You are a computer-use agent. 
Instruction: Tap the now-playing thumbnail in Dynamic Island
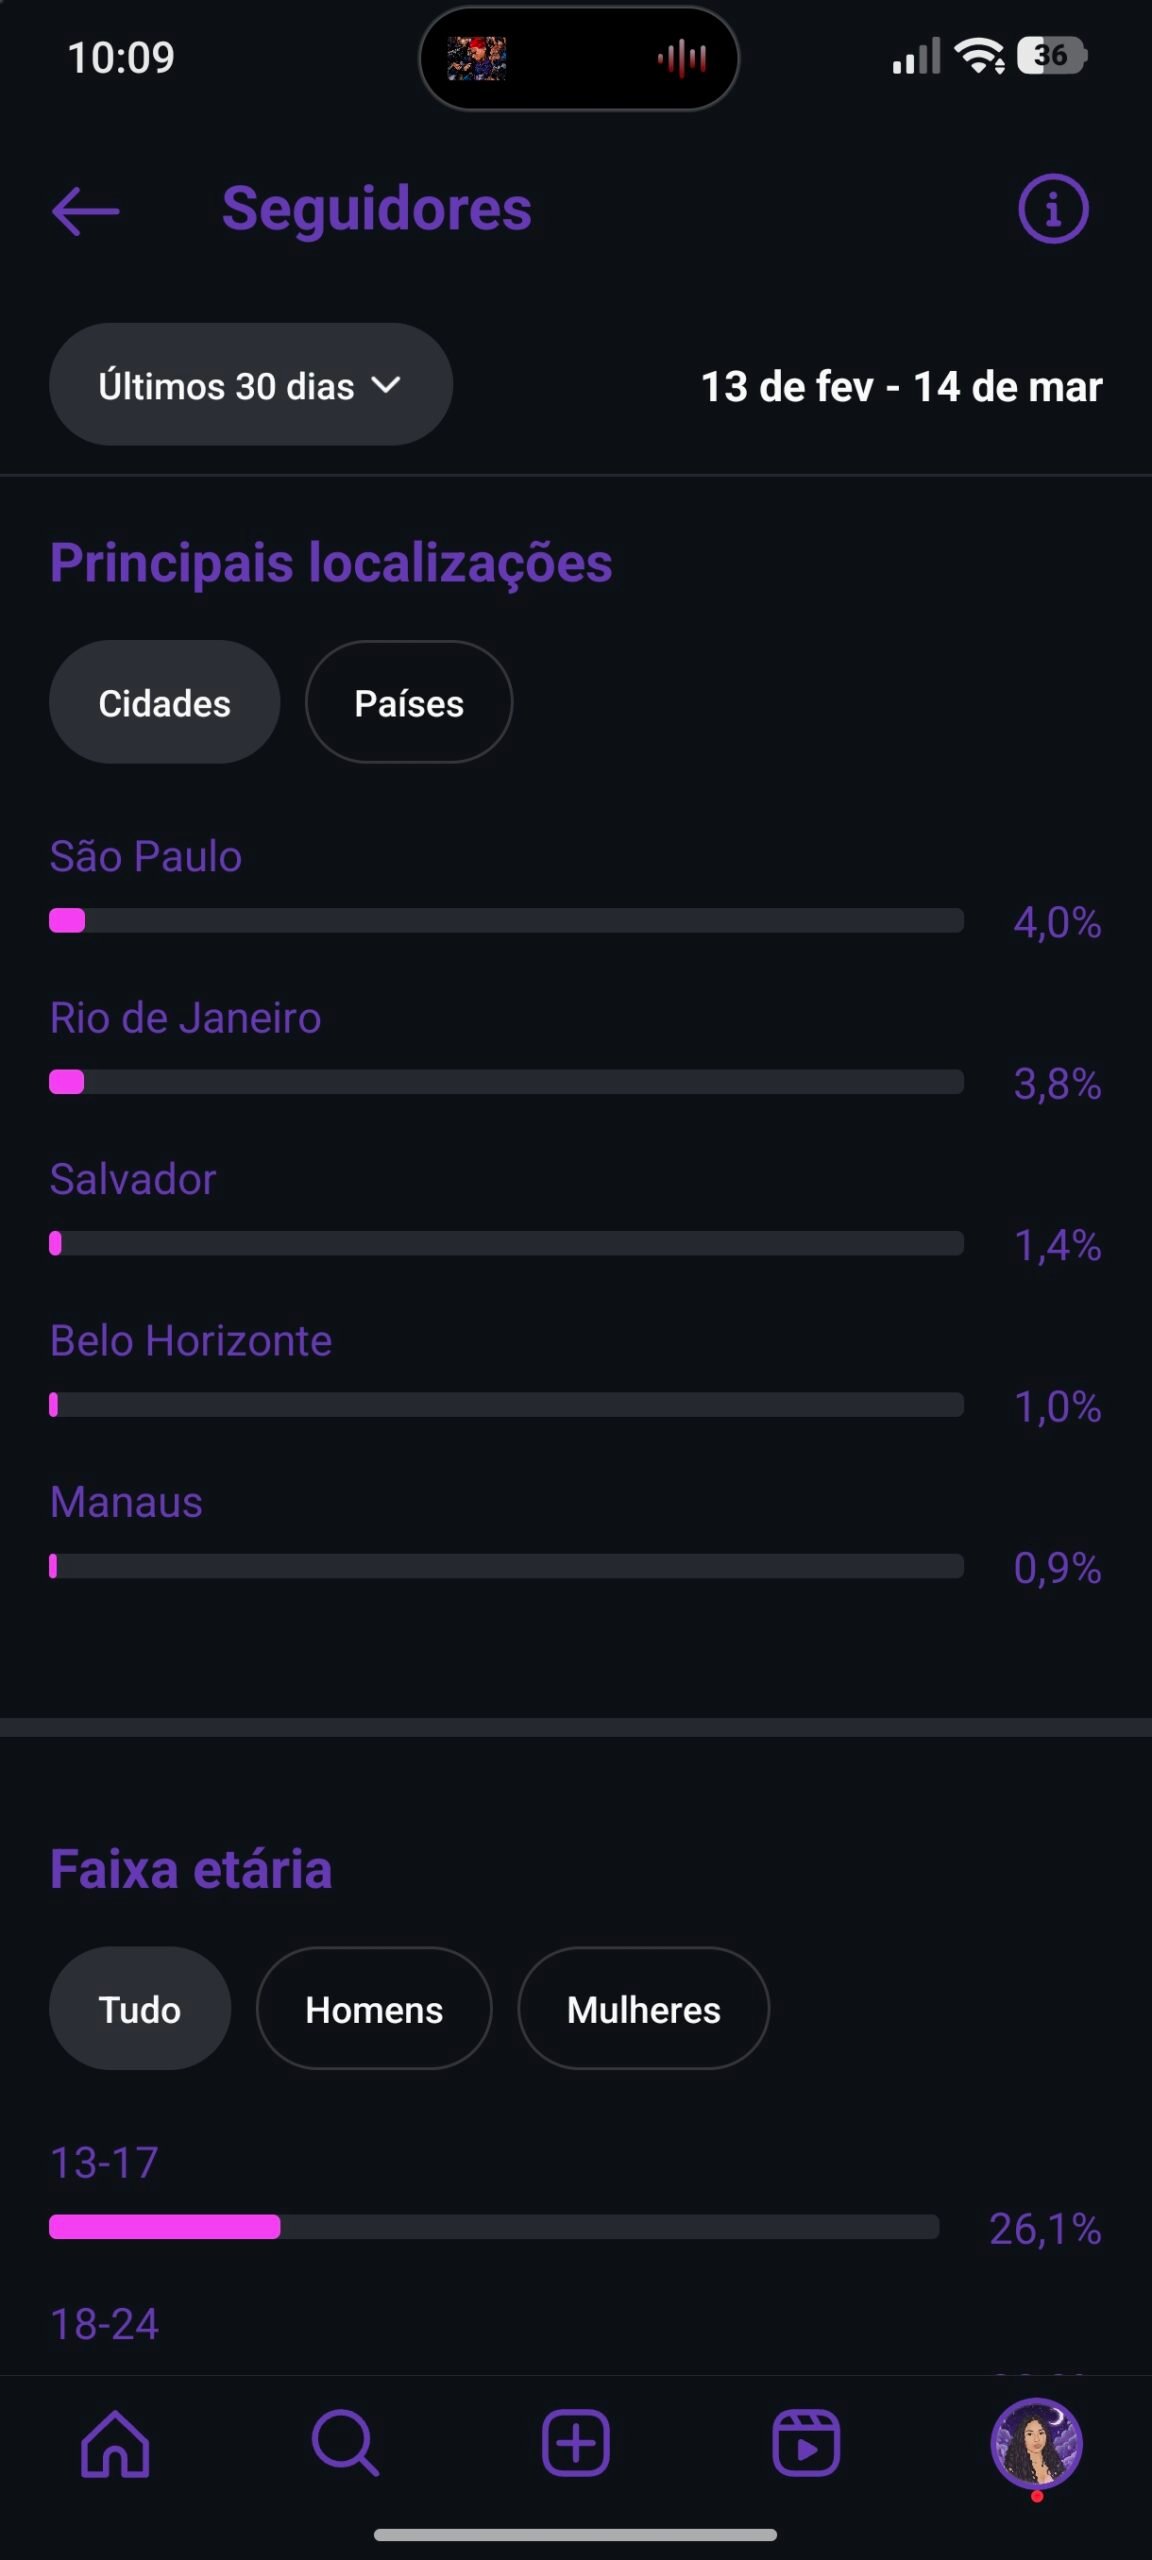click(476, 59)
